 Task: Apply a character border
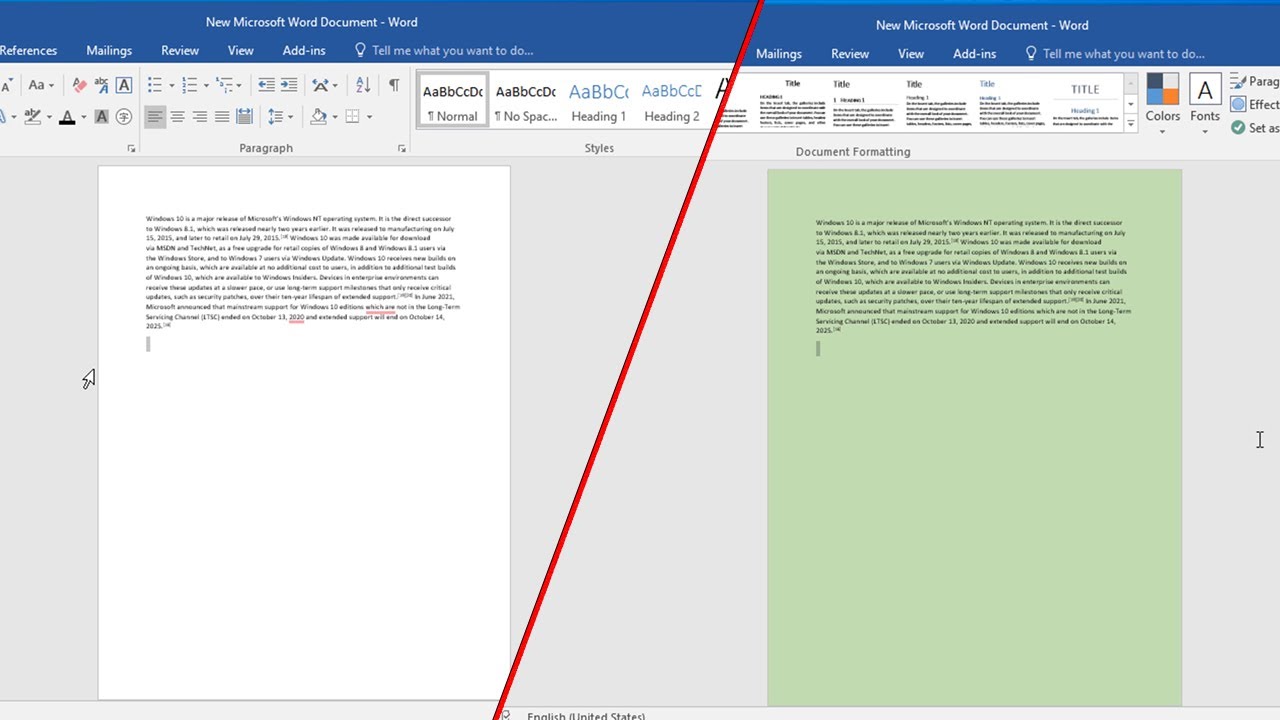coord(124,86)
